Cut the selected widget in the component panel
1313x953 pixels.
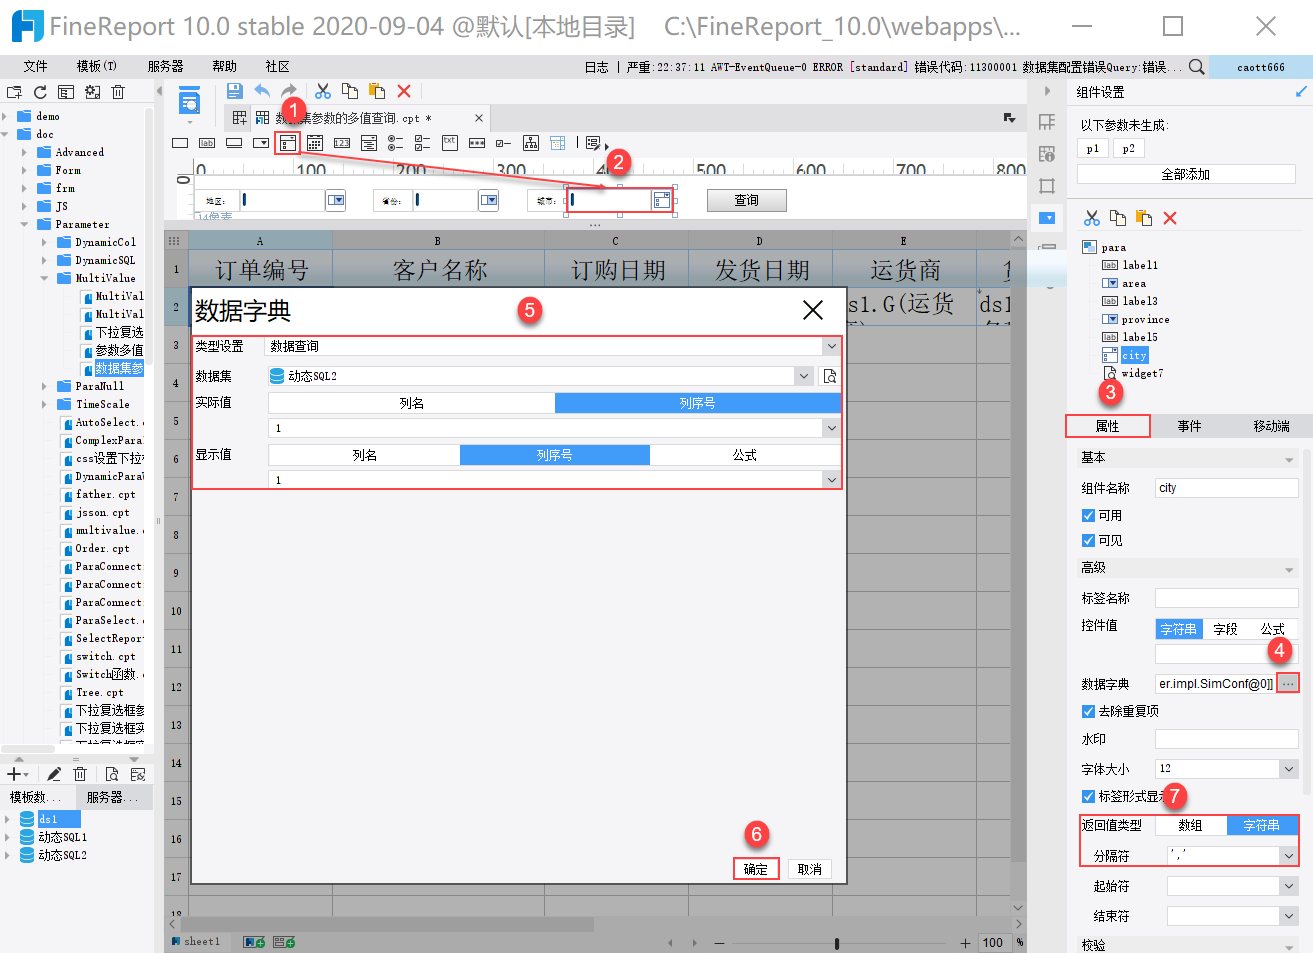(1092, 218)
